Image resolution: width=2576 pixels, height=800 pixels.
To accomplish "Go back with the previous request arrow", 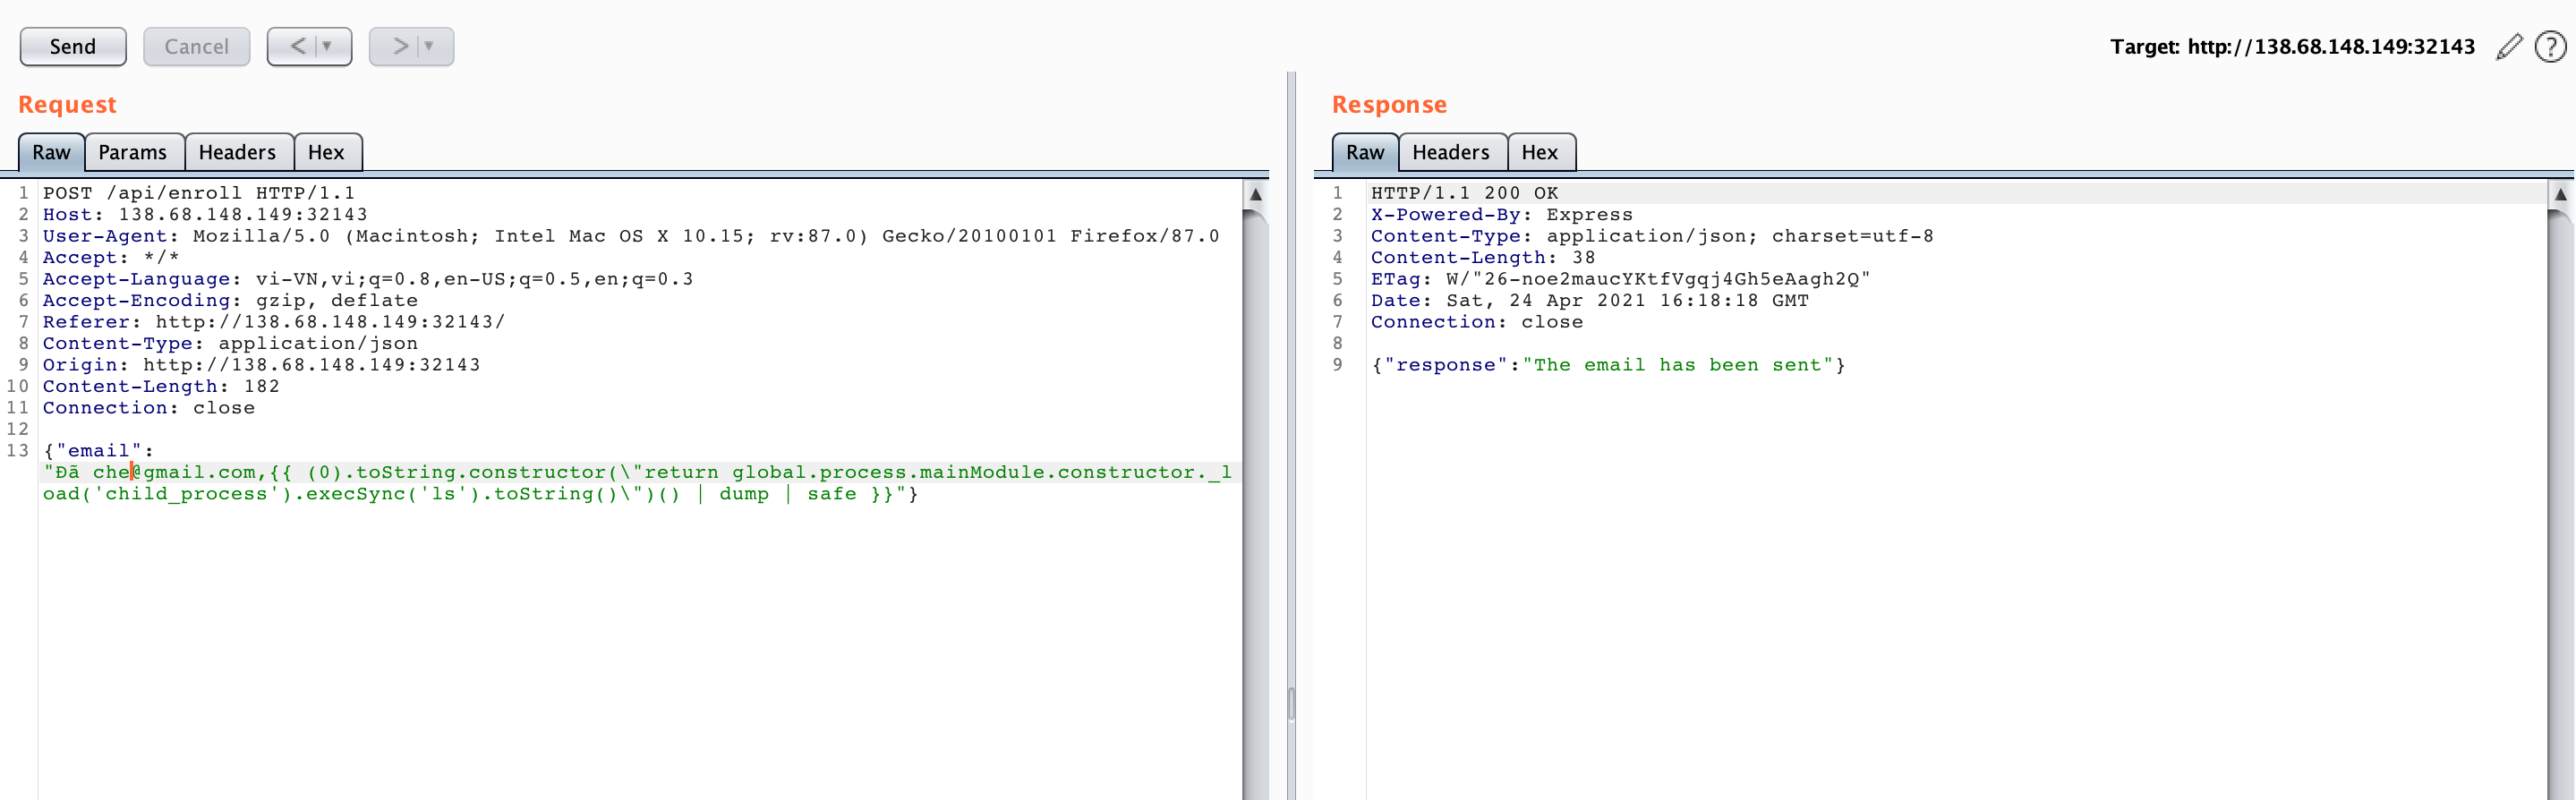I will (x=297, y=47).
